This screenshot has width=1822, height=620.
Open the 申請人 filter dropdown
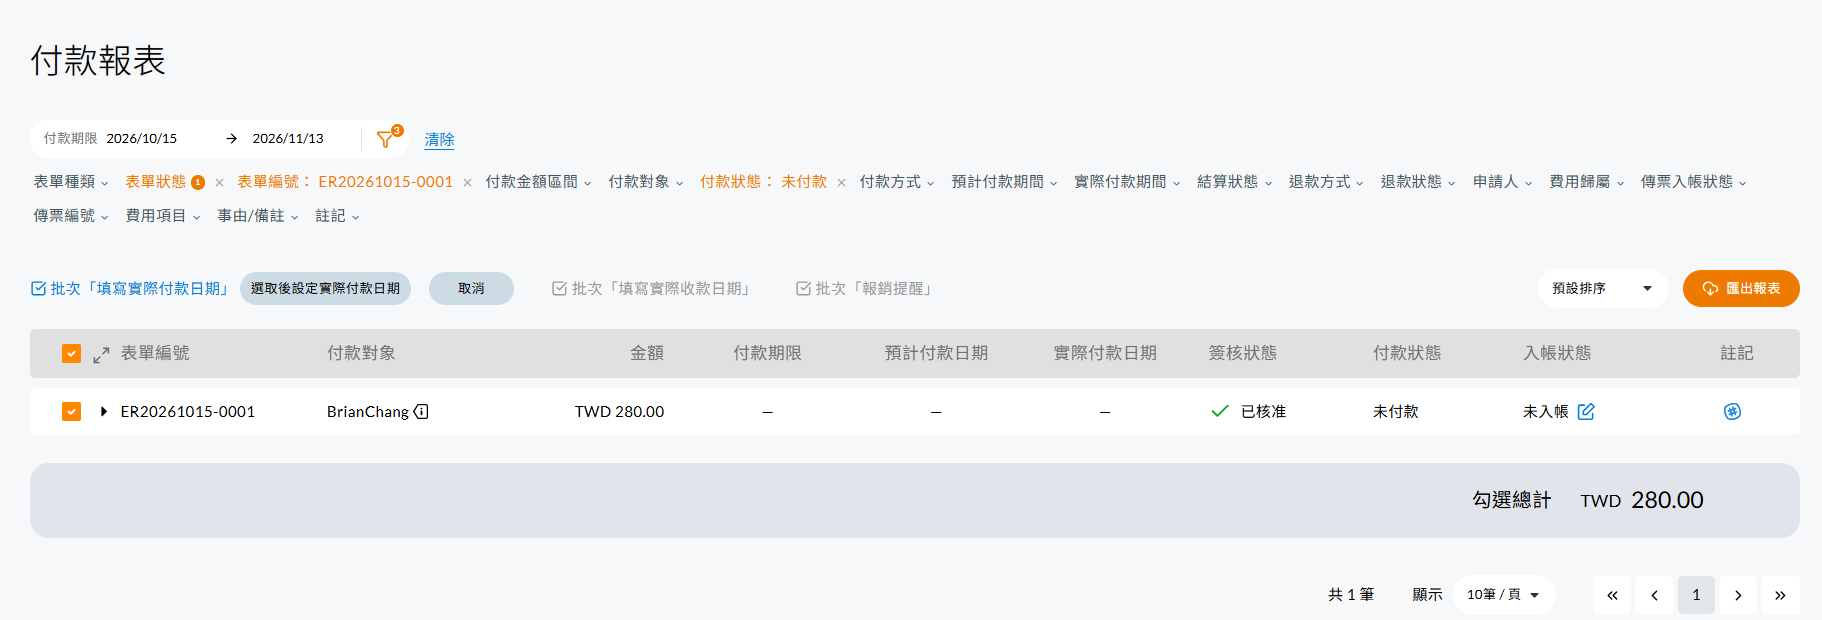1503,182
